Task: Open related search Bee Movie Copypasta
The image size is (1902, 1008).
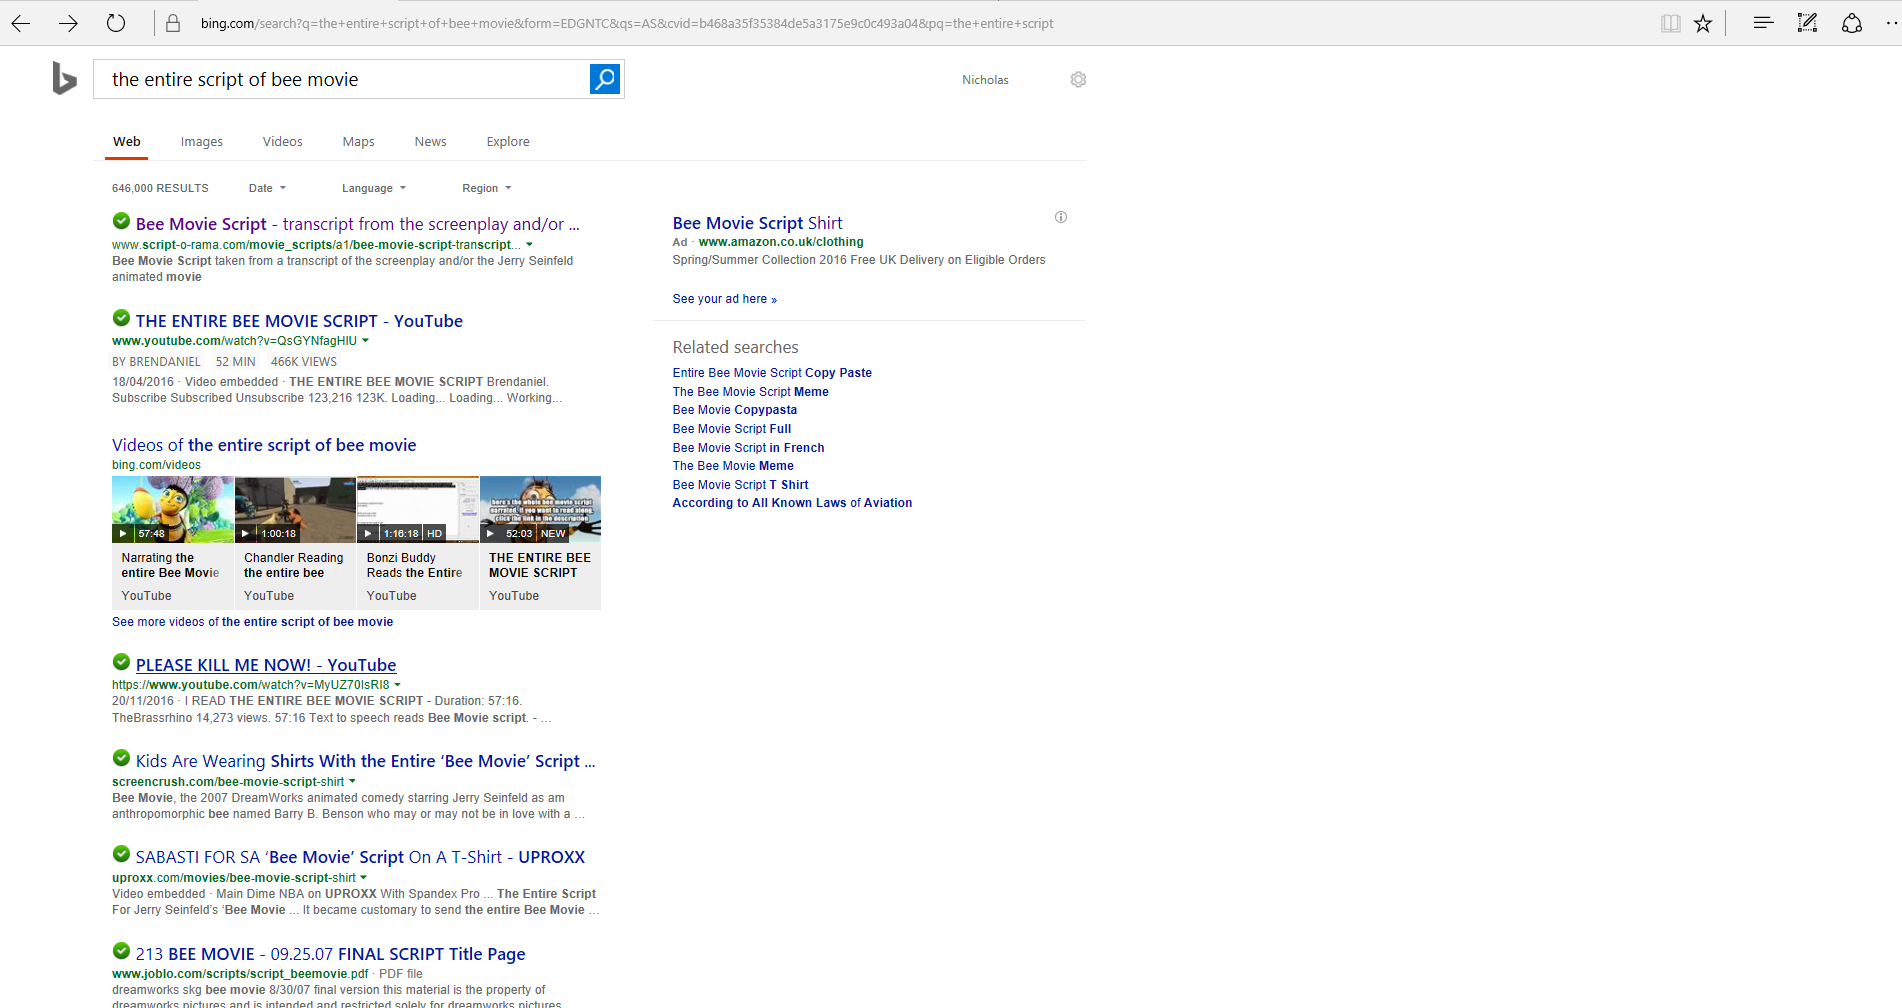Action: point(735,410)
